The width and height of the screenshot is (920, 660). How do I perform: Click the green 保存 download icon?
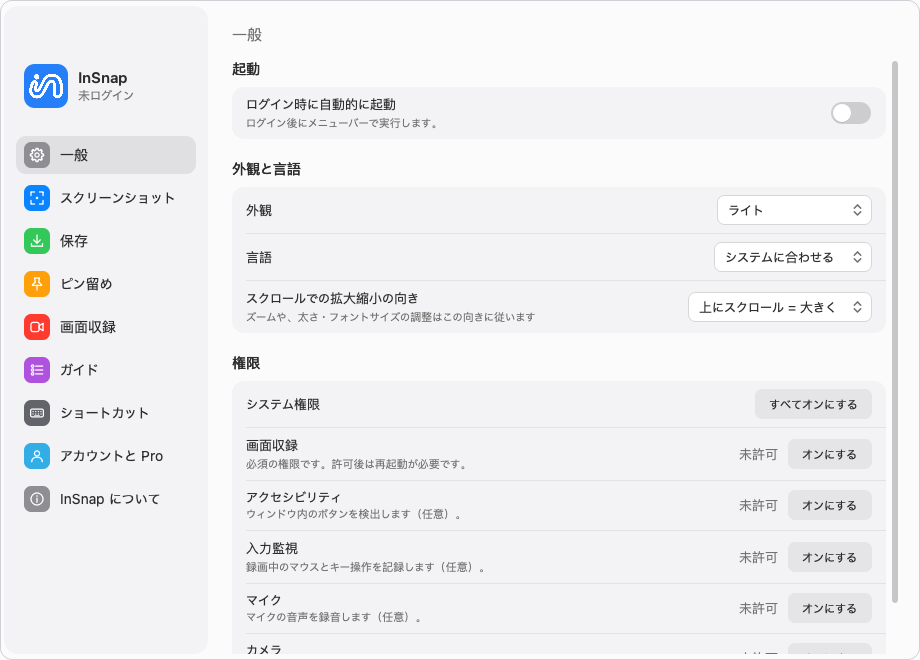[x=37, y=241]
